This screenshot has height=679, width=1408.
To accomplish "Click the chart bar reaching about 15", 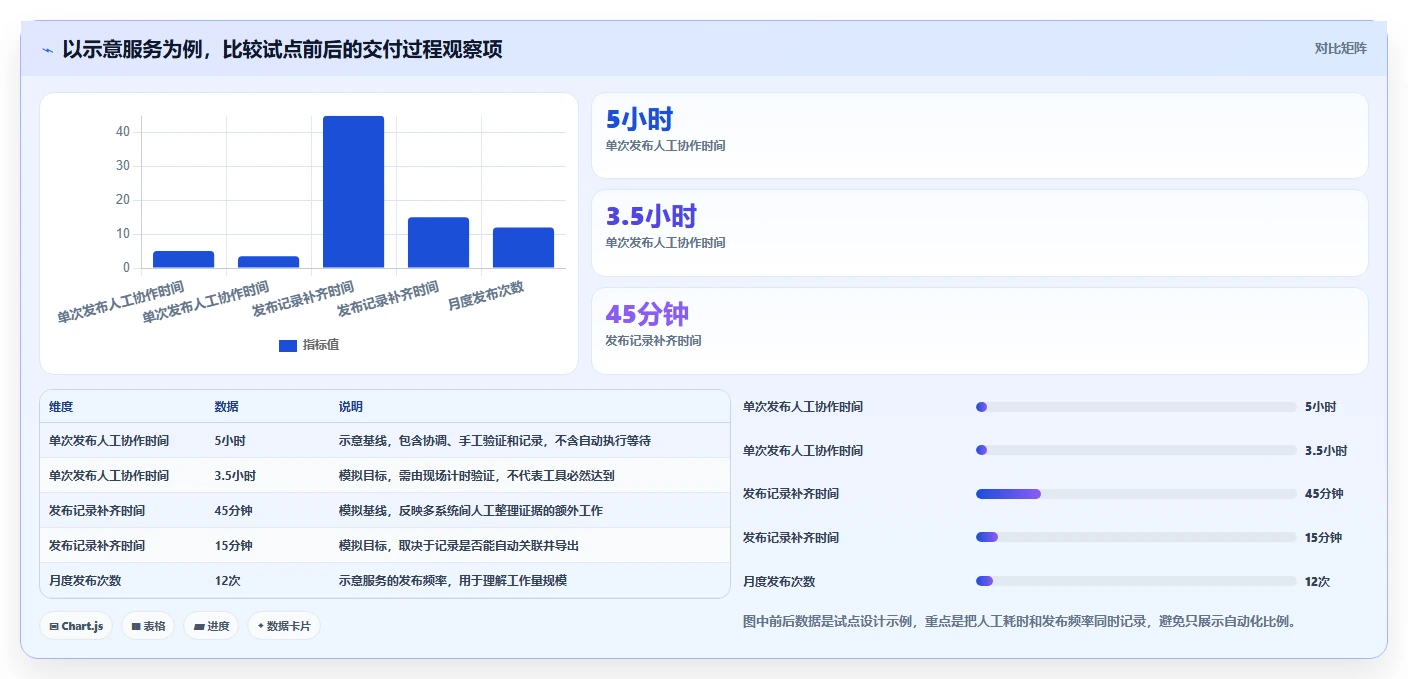I will 438,243.
